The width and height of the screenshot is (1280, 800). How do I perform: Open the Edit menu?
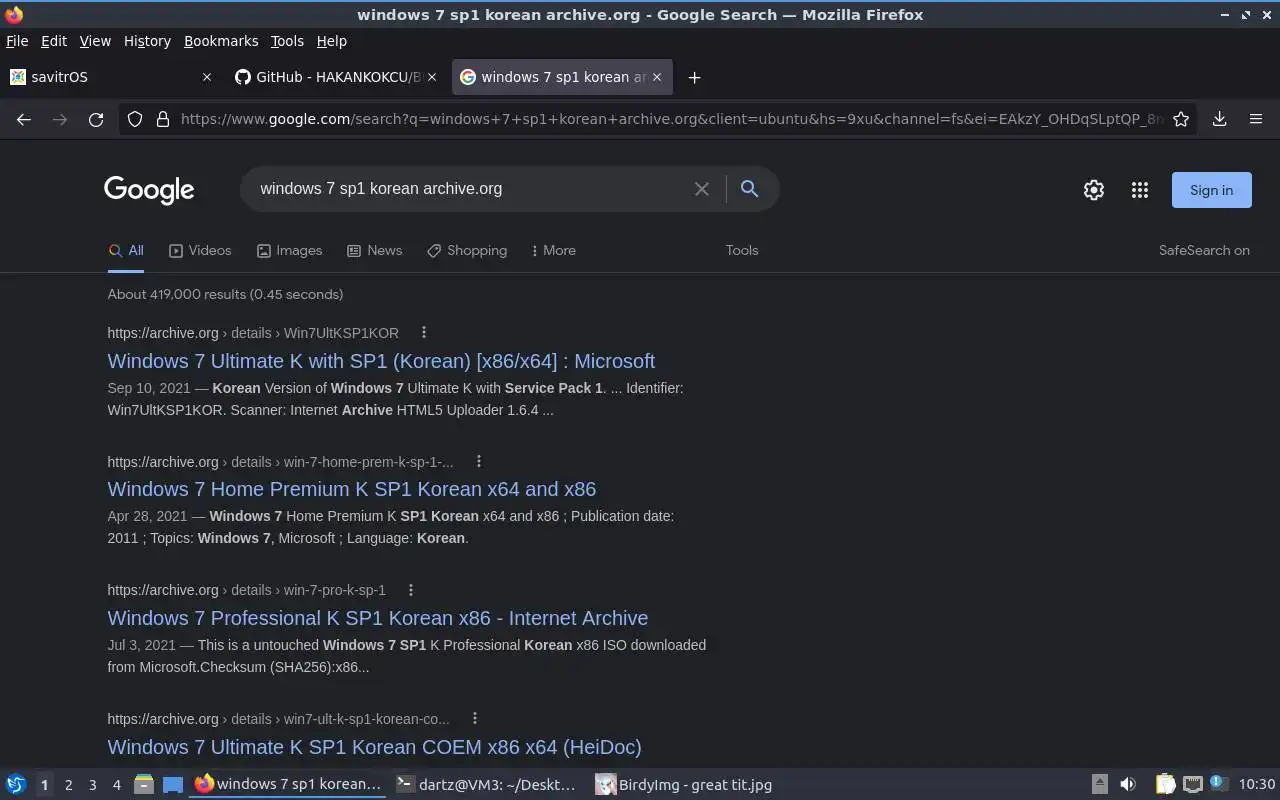click(x=54, y=41)
